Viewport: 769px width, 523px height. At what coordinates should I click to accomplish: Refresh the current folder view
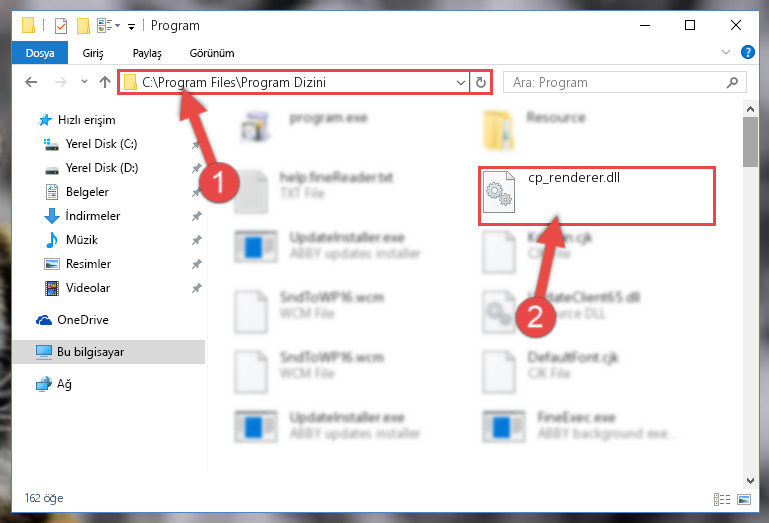click(481, 82)
